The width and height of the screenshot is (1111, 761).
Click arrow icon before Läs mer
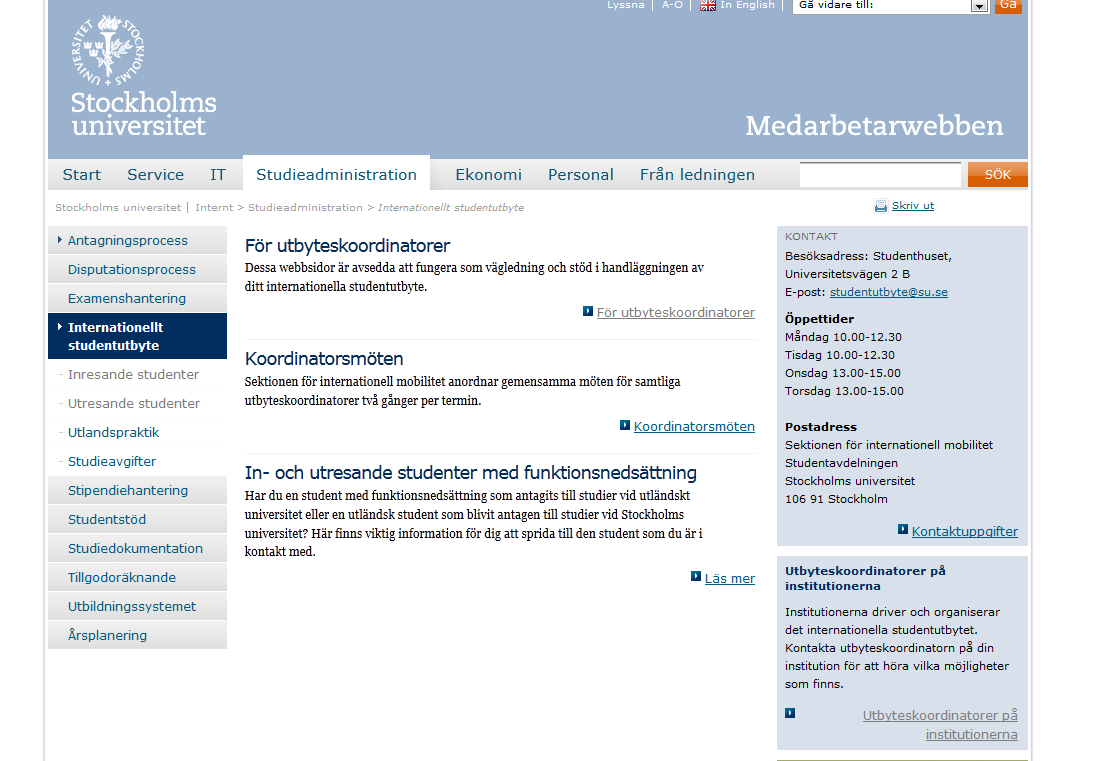[x=696, y=577]
